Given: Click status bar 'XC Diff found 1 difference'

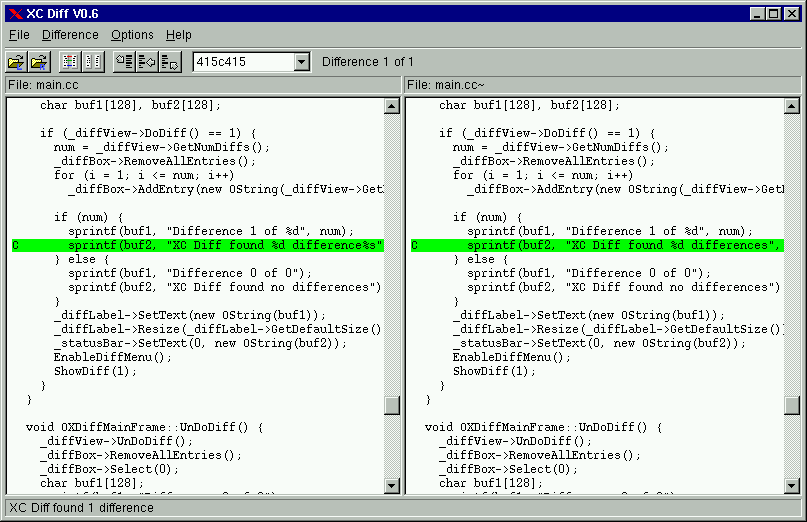Looking at the screenshot, I should [403, 508].
